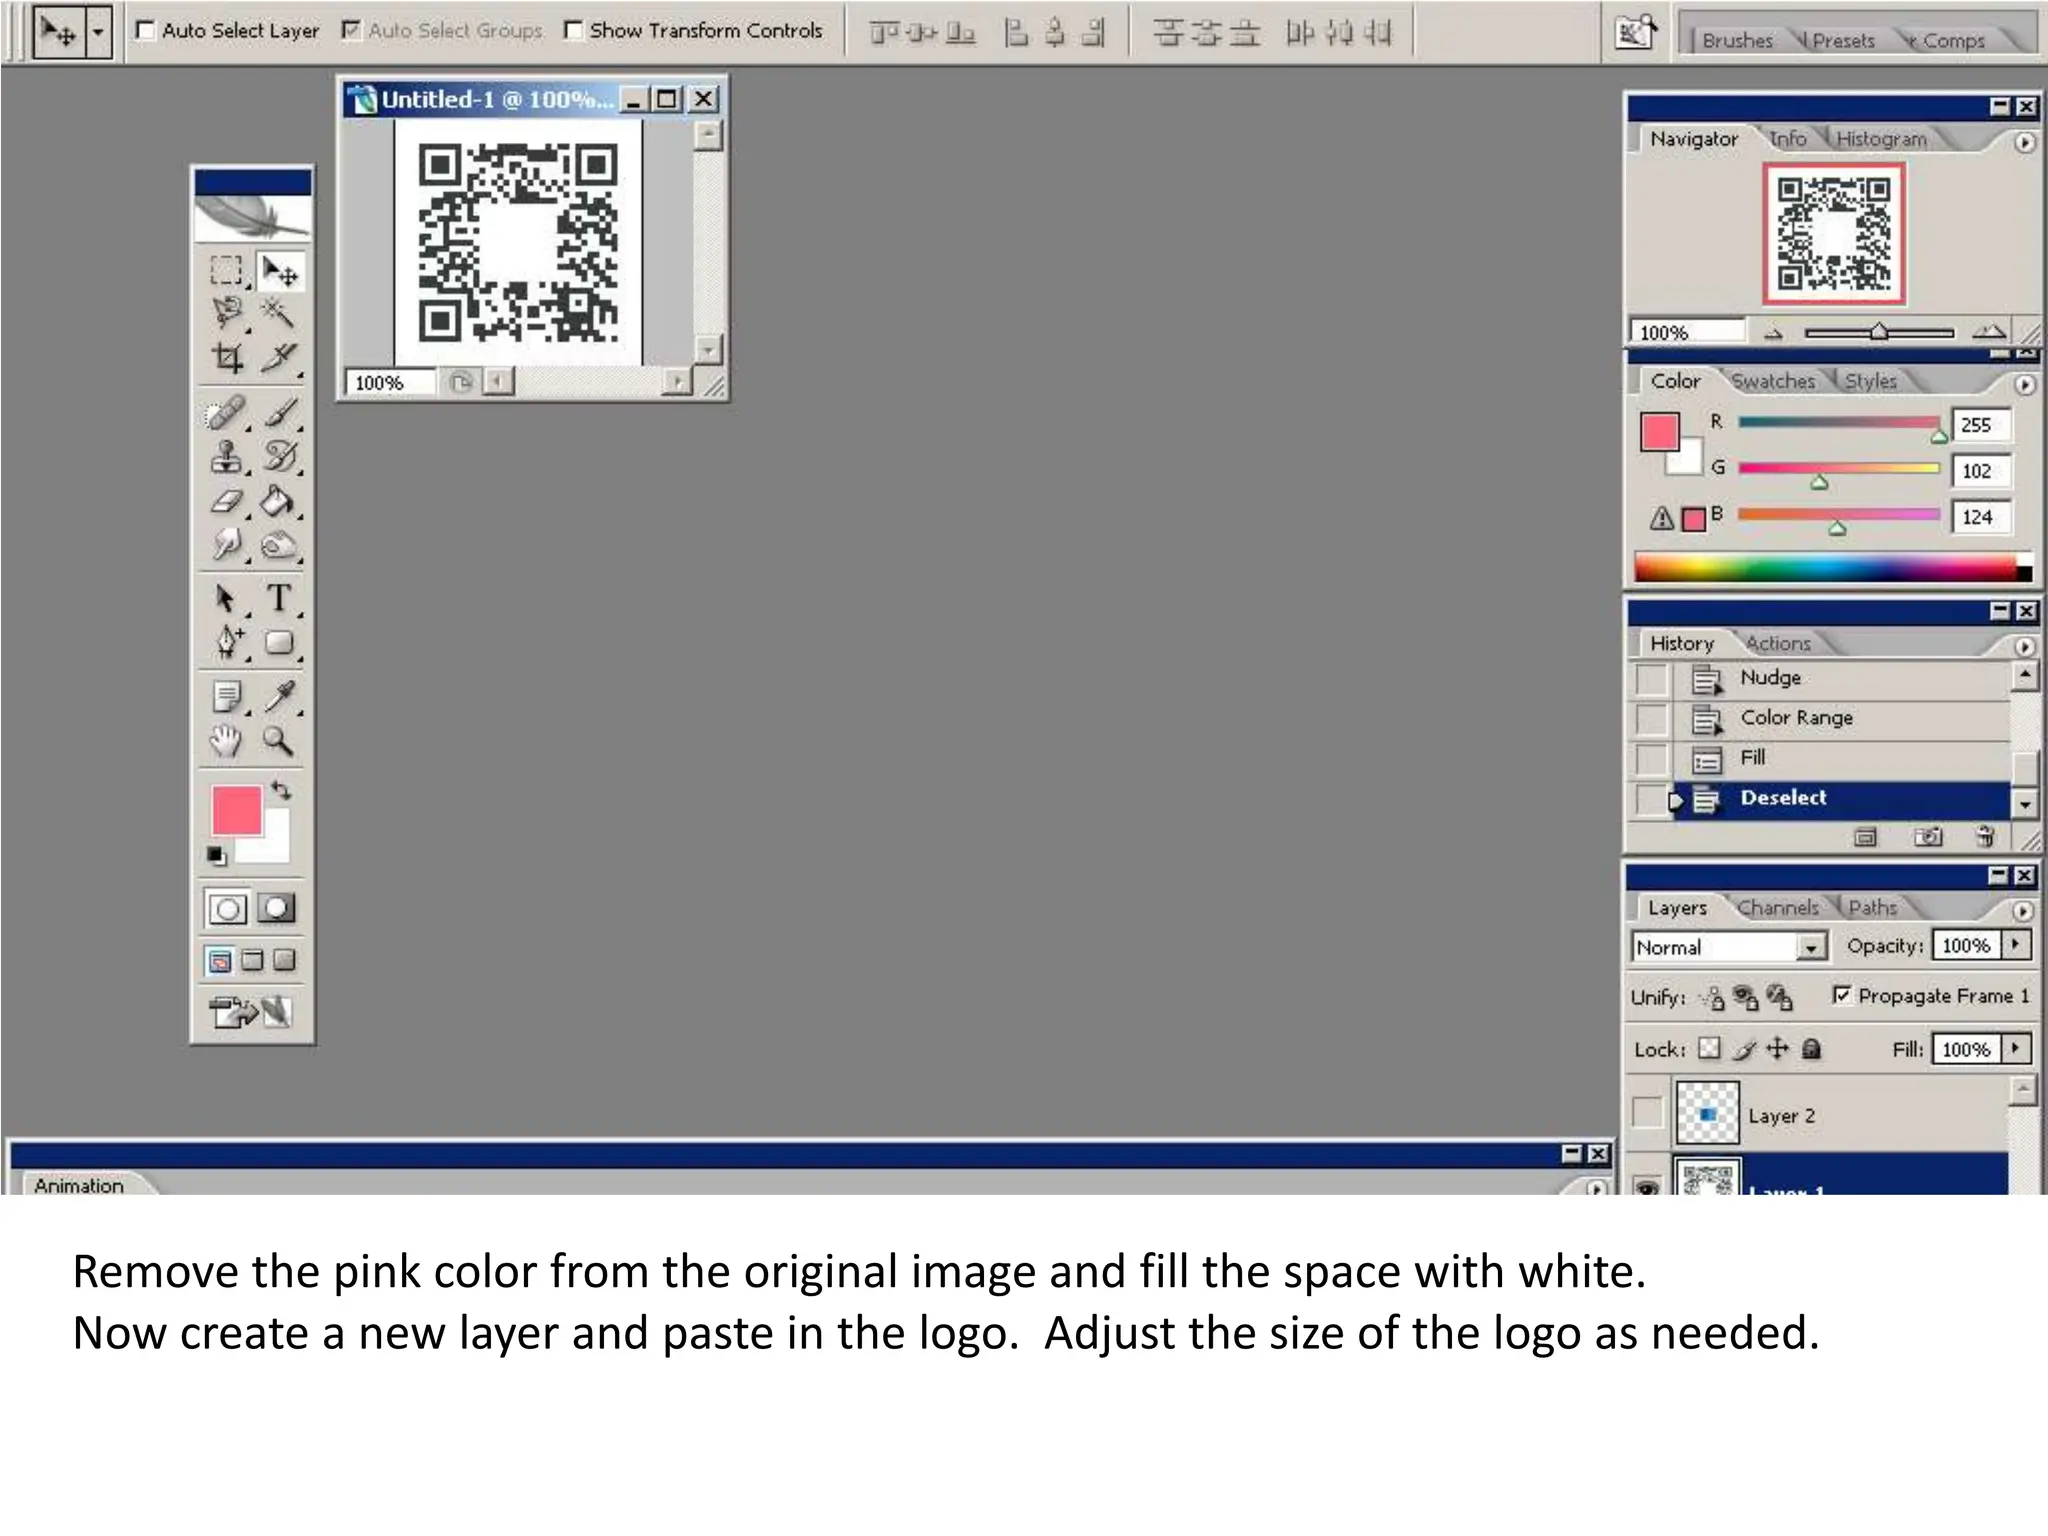Select the Magic Wand tool
This screenshot has height=1536, width=2048.
[279, 313]
